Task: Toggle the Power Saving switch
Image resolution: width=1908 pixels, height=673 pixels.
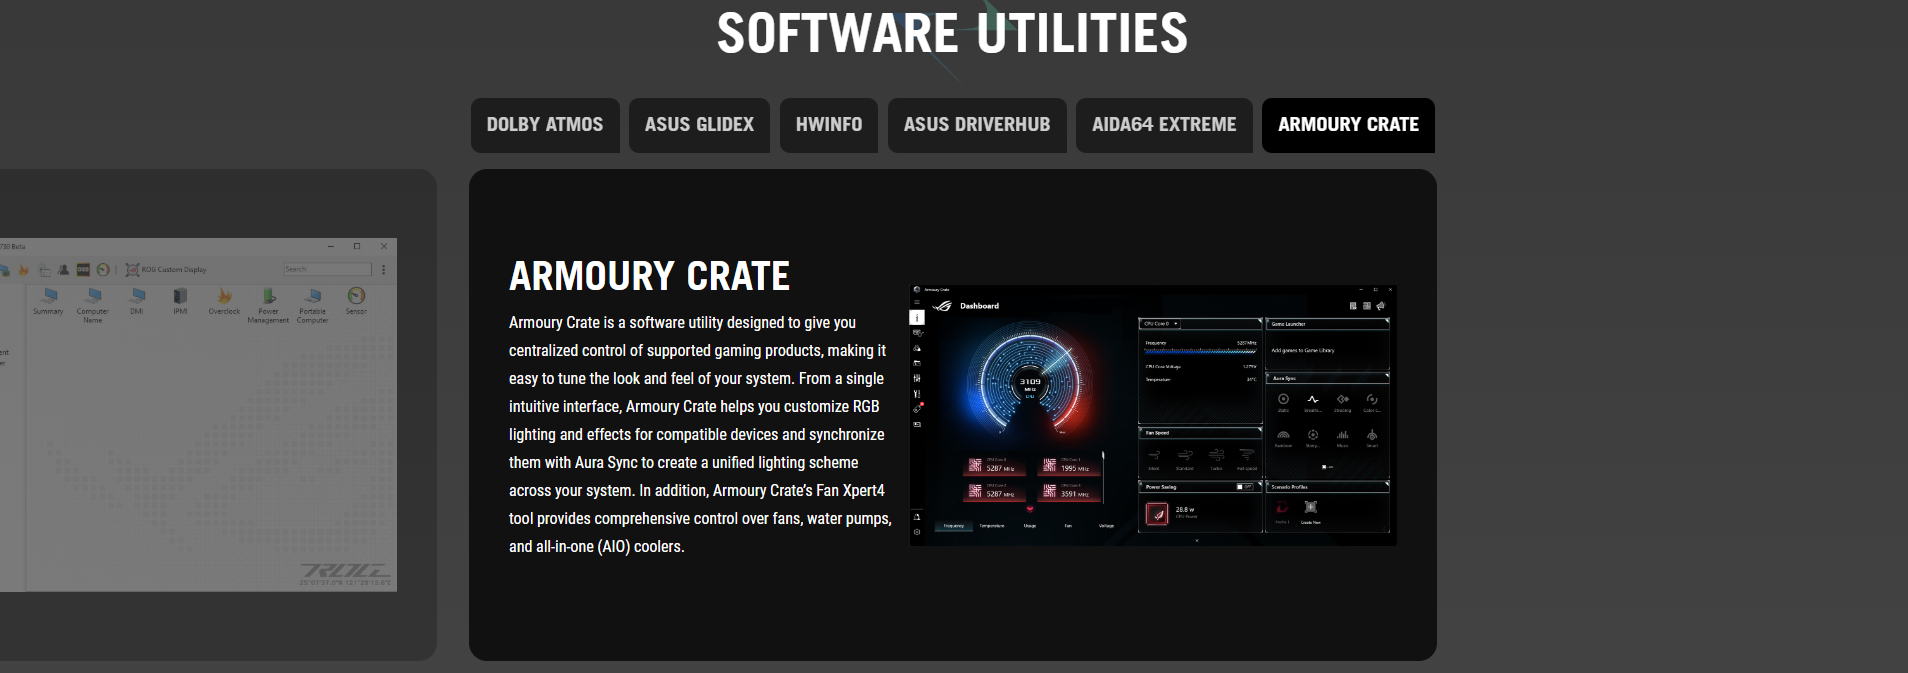Action: point(1245,487)
